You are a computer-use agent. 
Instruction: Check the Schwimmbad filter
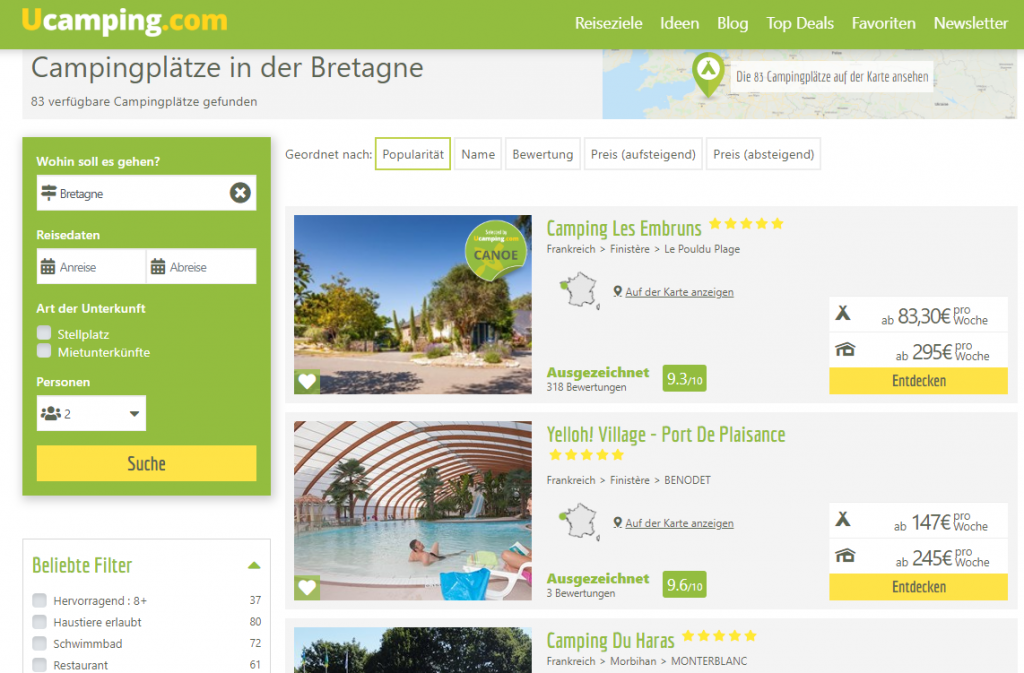(40, 643)
